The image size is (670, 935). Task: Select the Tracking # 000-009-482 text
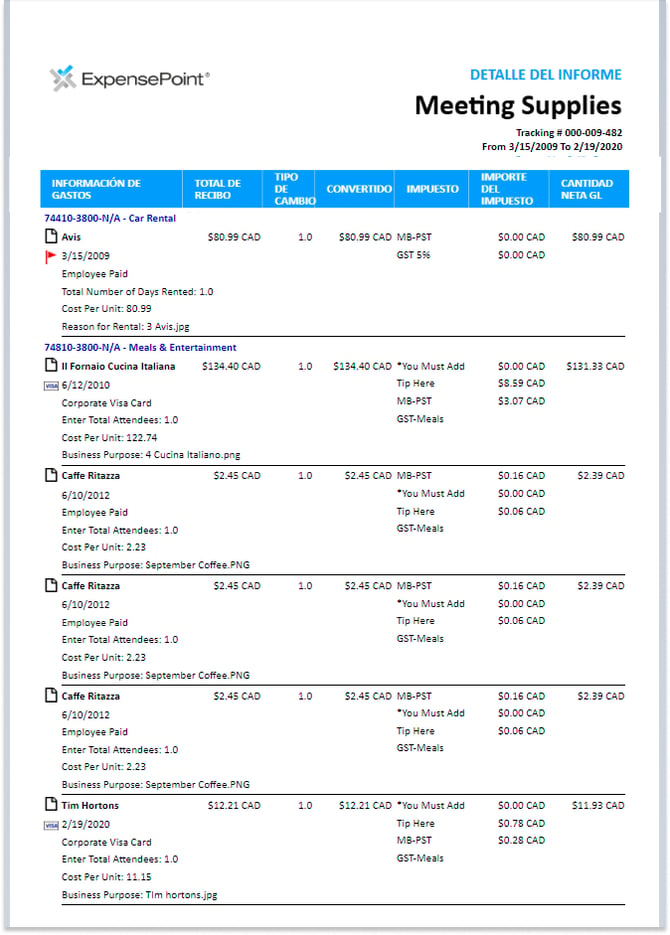(569, 132)
